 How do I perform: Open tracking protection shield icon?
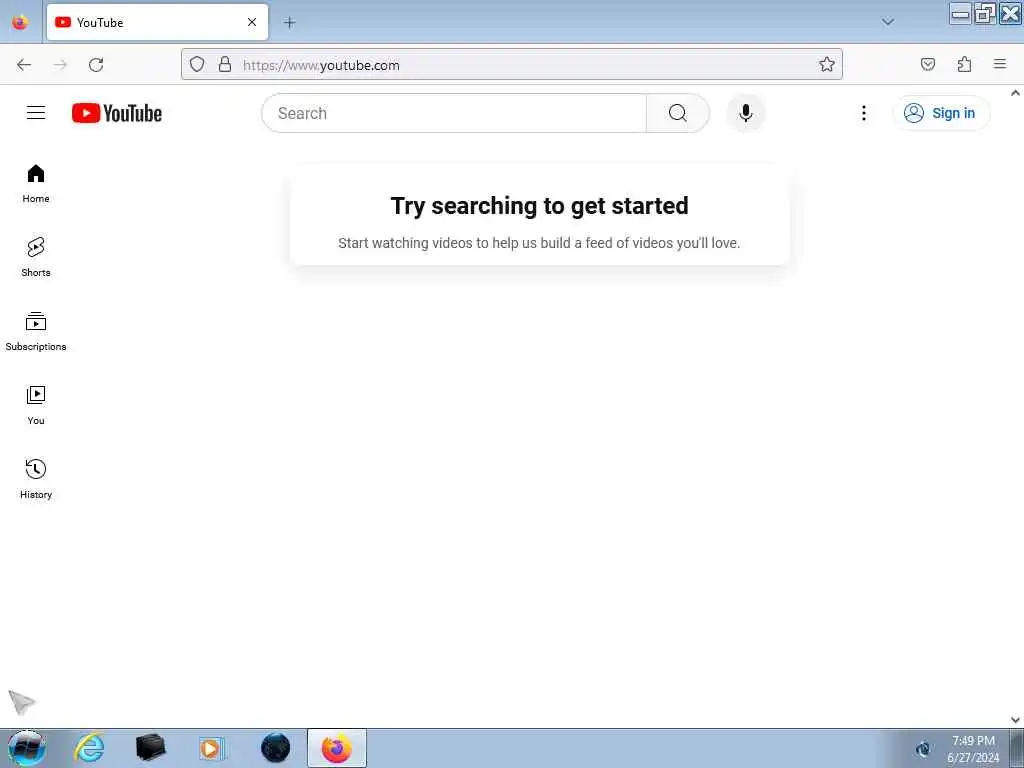197,64
